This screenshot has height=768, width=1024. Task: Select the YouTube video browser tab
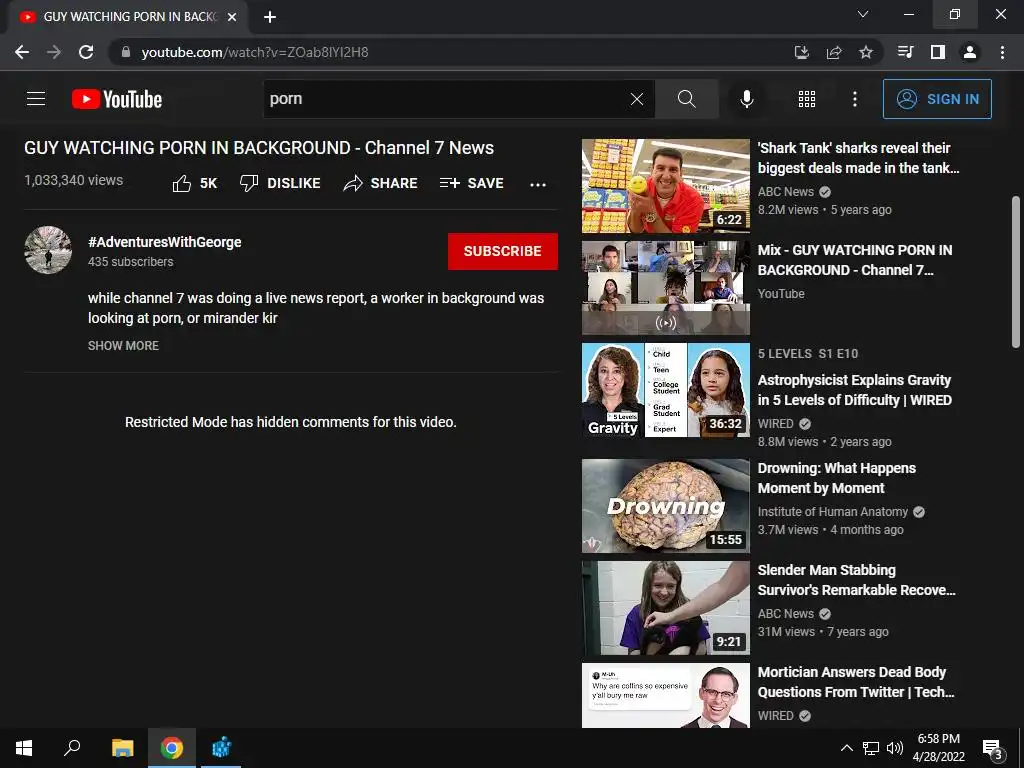click(x=129, y=17)
